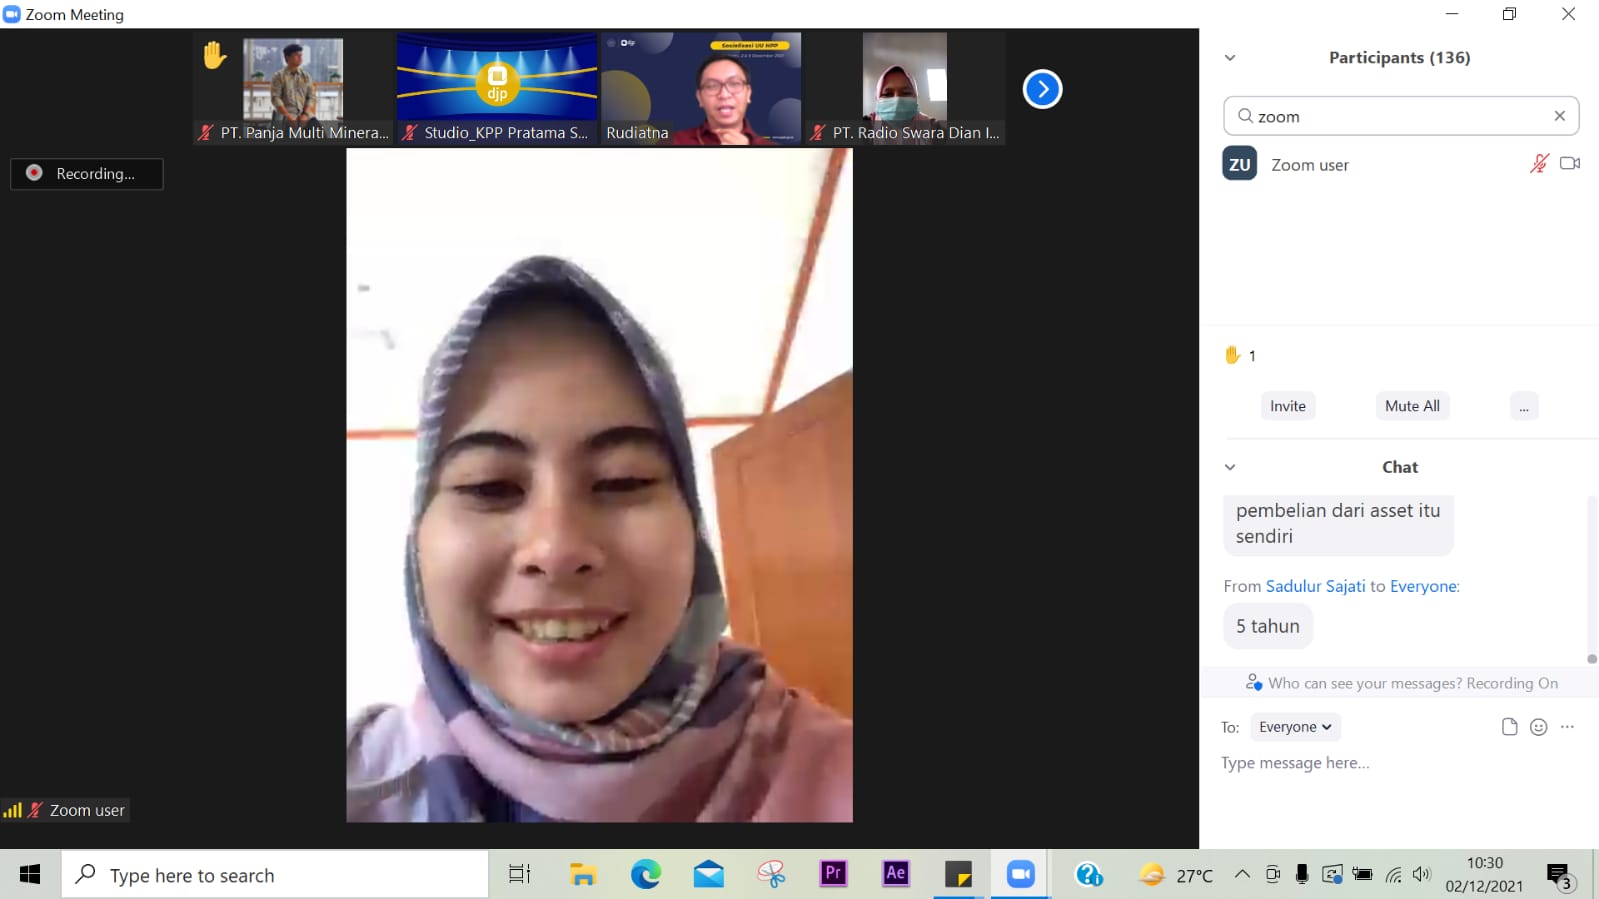Open the emoji picker in chat
1599x899 pixels.
point(1538,727)
